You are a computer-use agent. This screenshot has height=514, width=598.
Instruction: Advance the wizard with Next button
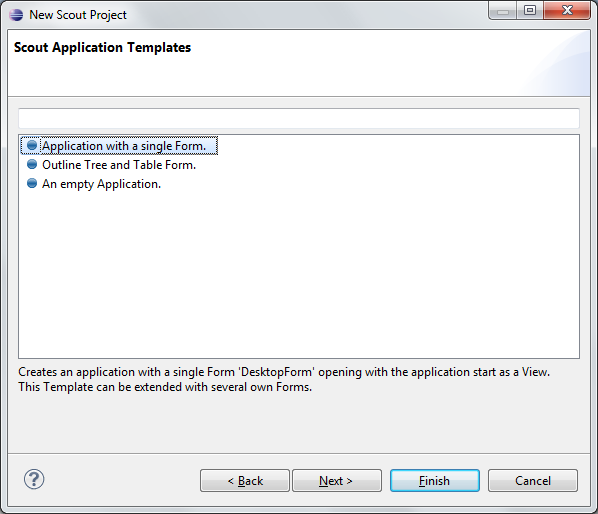(x=337, y=480)
